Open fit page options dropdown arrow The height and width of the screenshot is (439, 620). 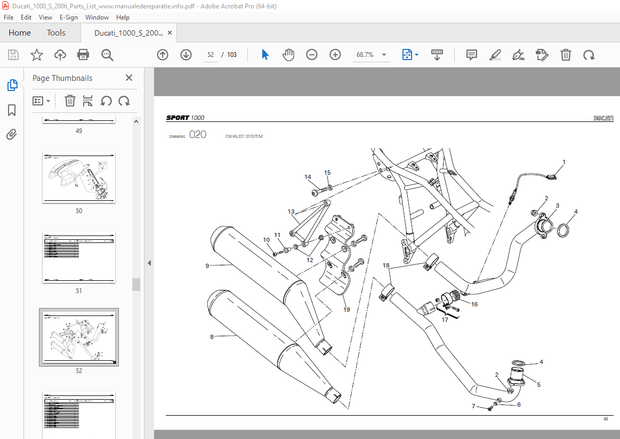point(416,55)
